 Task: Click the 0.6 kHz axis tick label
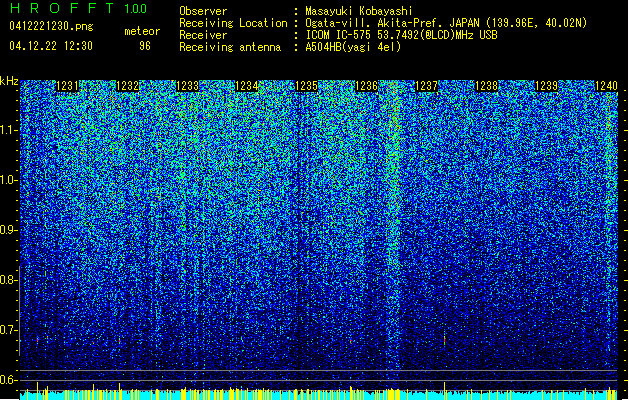click(7, 380)
